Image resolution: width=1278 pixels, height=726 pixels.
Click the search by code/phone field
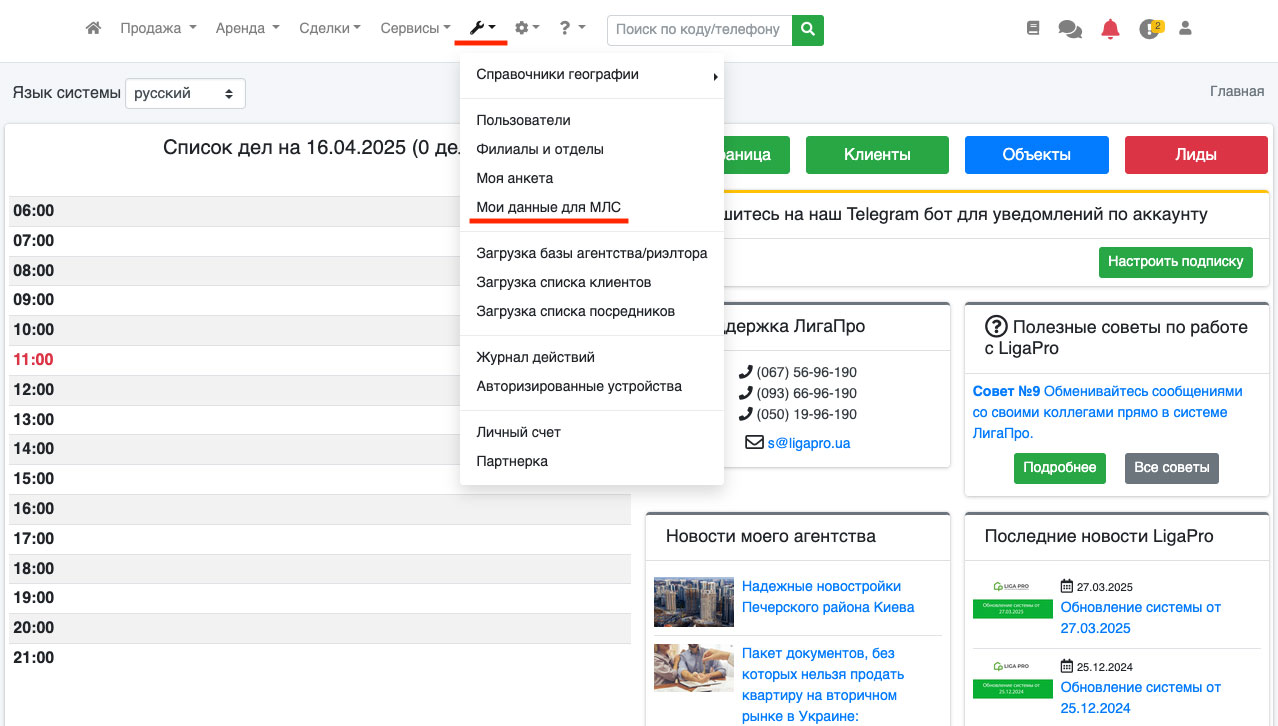click(699, 30)
